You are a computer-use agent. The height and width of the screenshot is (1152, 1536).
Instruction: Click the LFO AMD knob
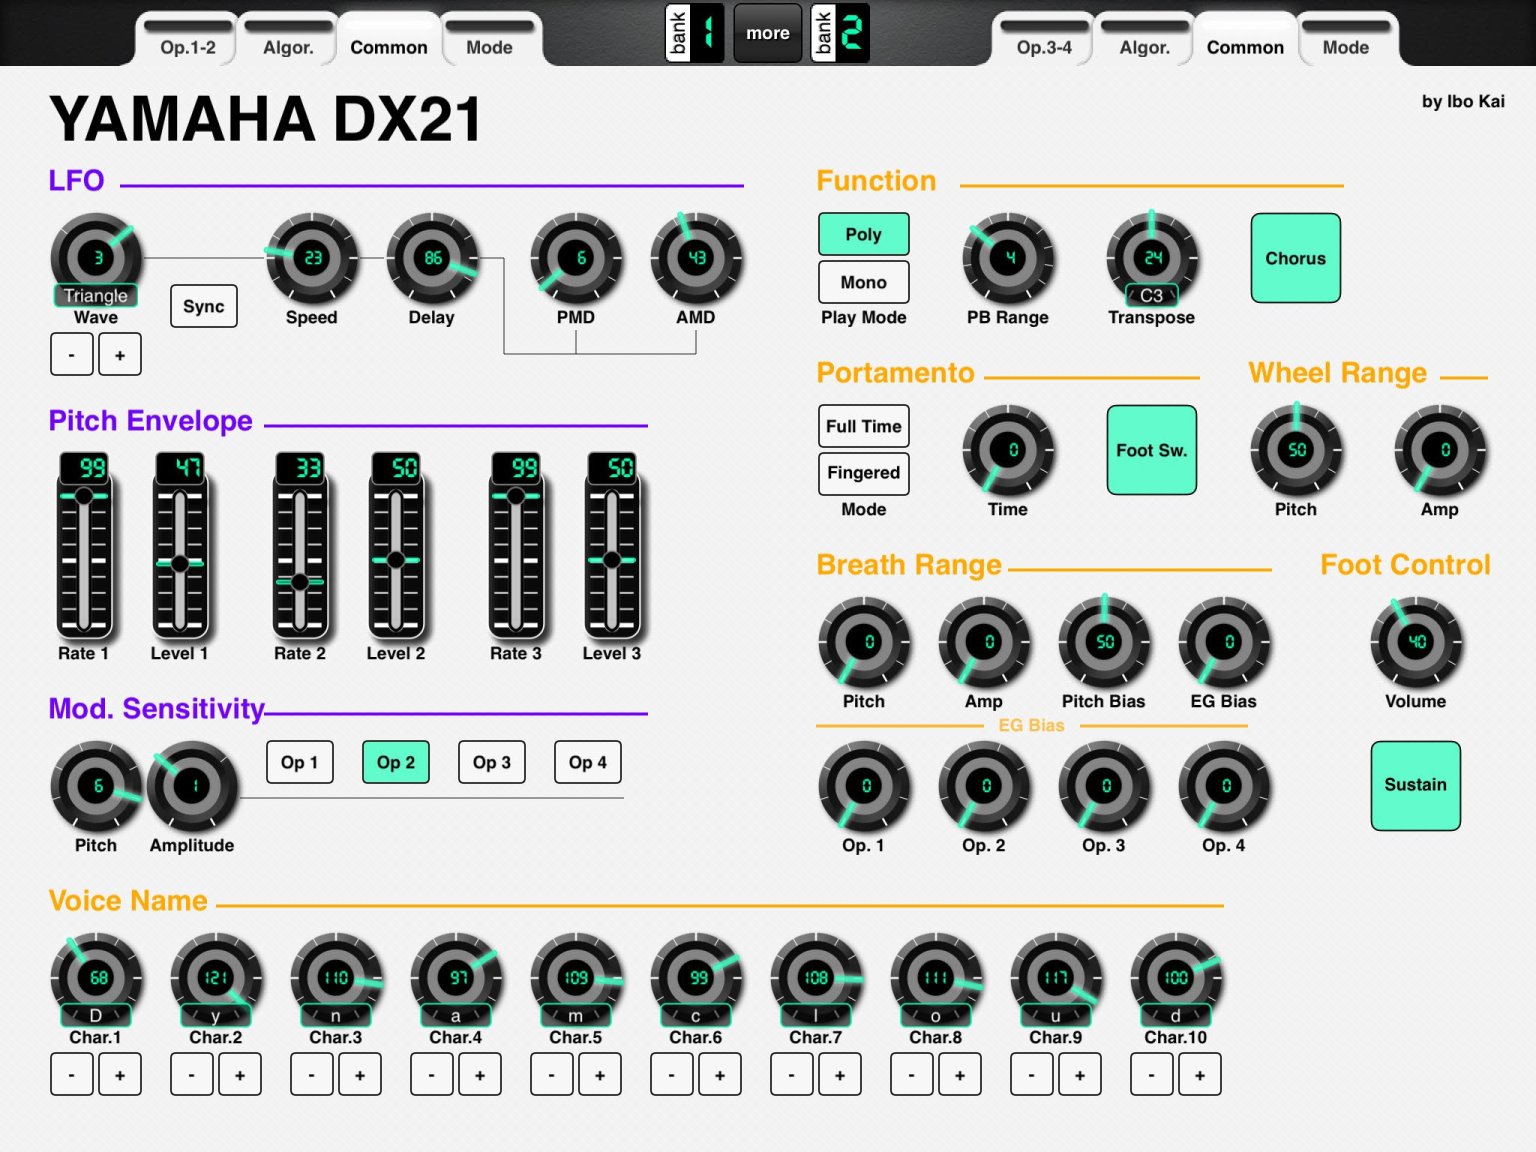coord(696,258)
